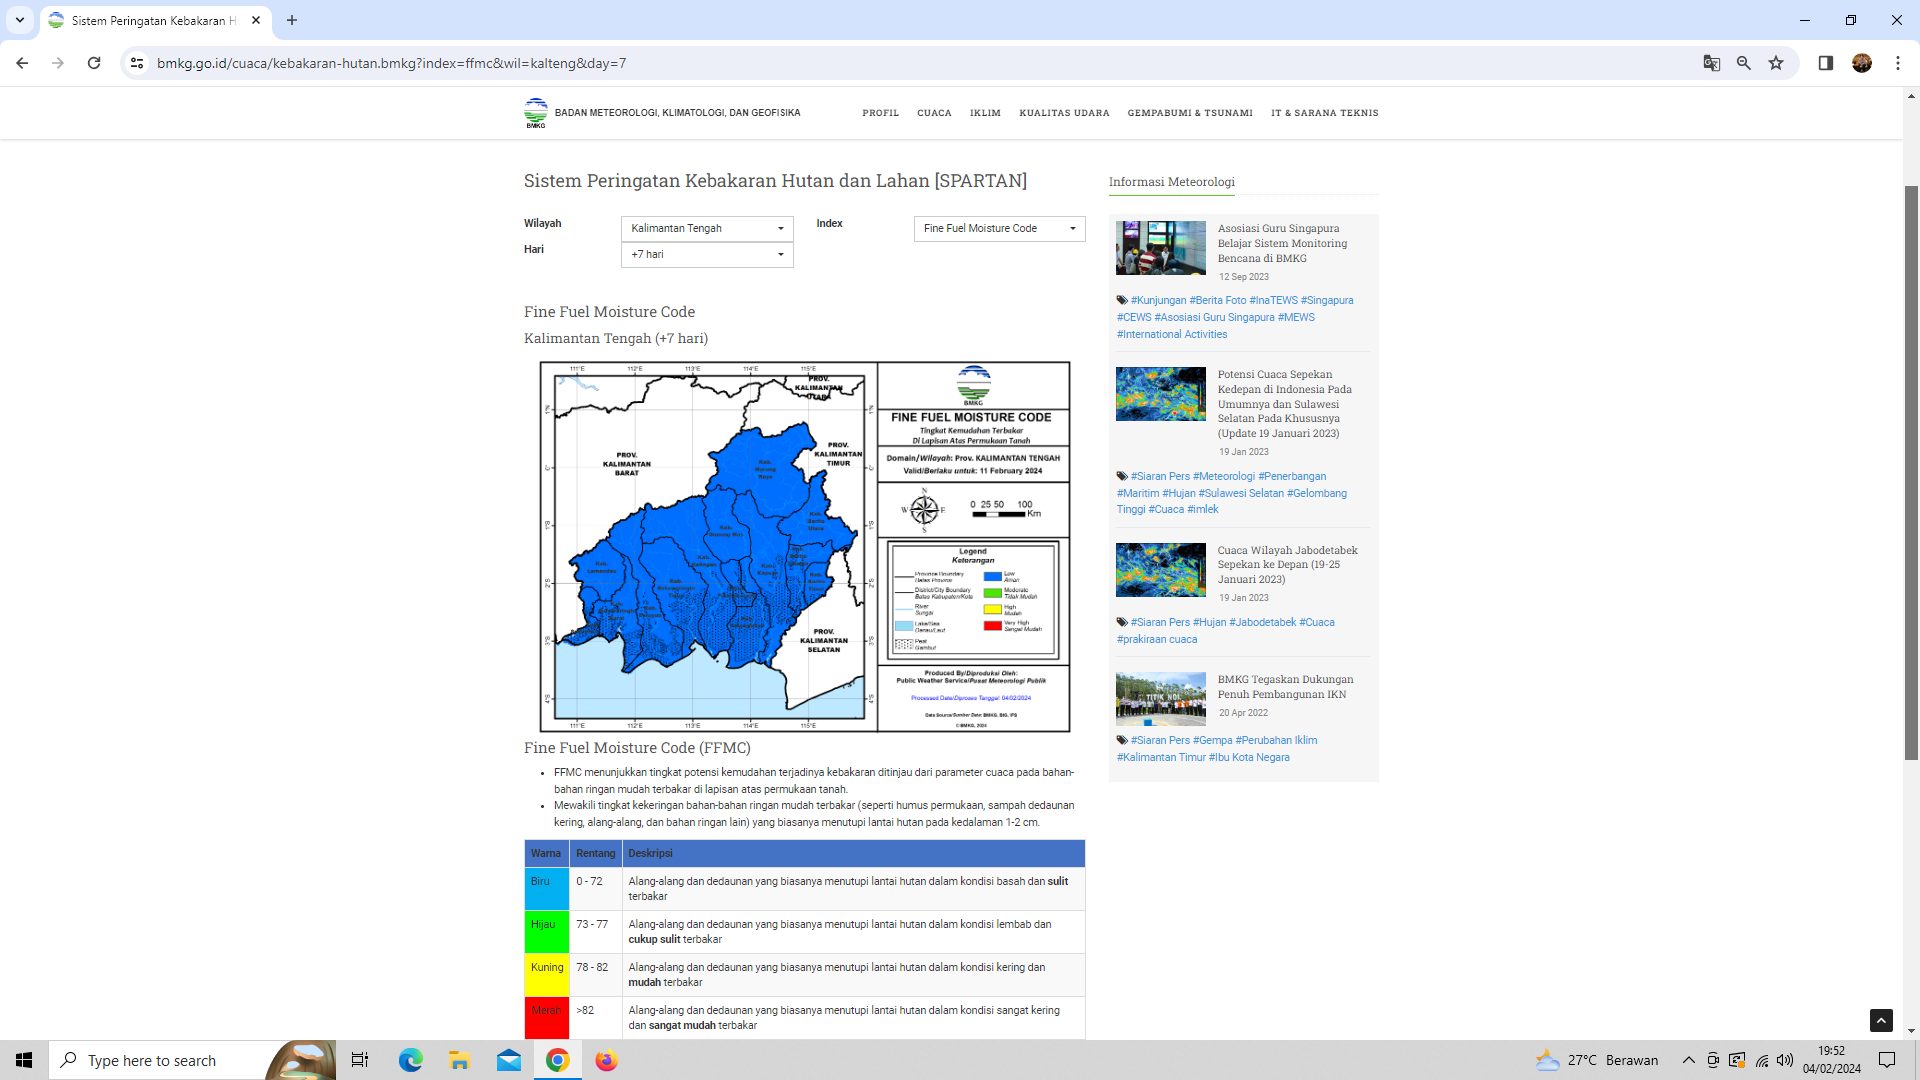Open the GEMPABUMI & TSUNAMI menu
Screen dimensions: 1920x1080
click(1190, 113)
